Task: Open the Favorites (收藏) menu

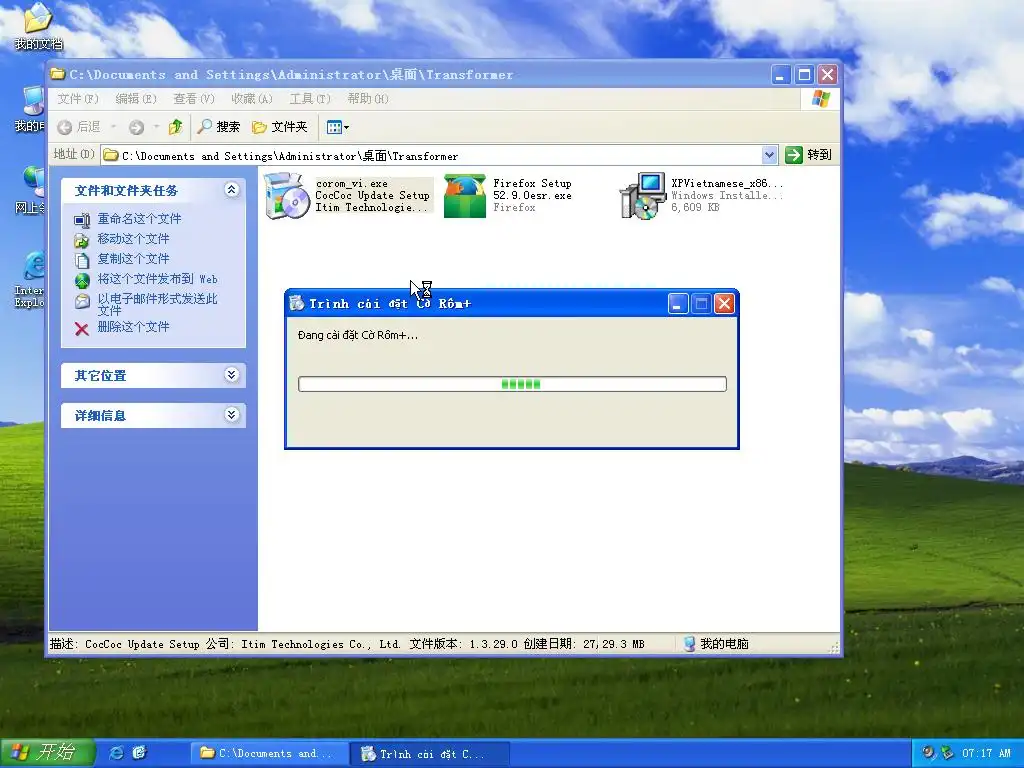Action: 251,99
